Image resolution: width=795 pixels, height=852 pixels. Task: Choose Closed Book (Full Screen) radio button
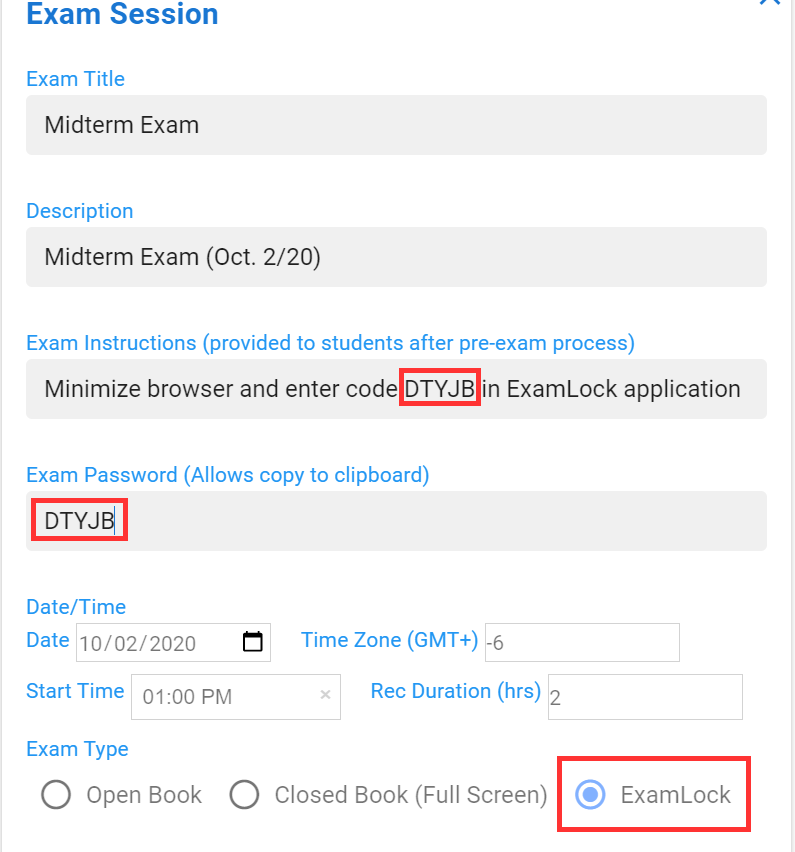click(244, 795)
